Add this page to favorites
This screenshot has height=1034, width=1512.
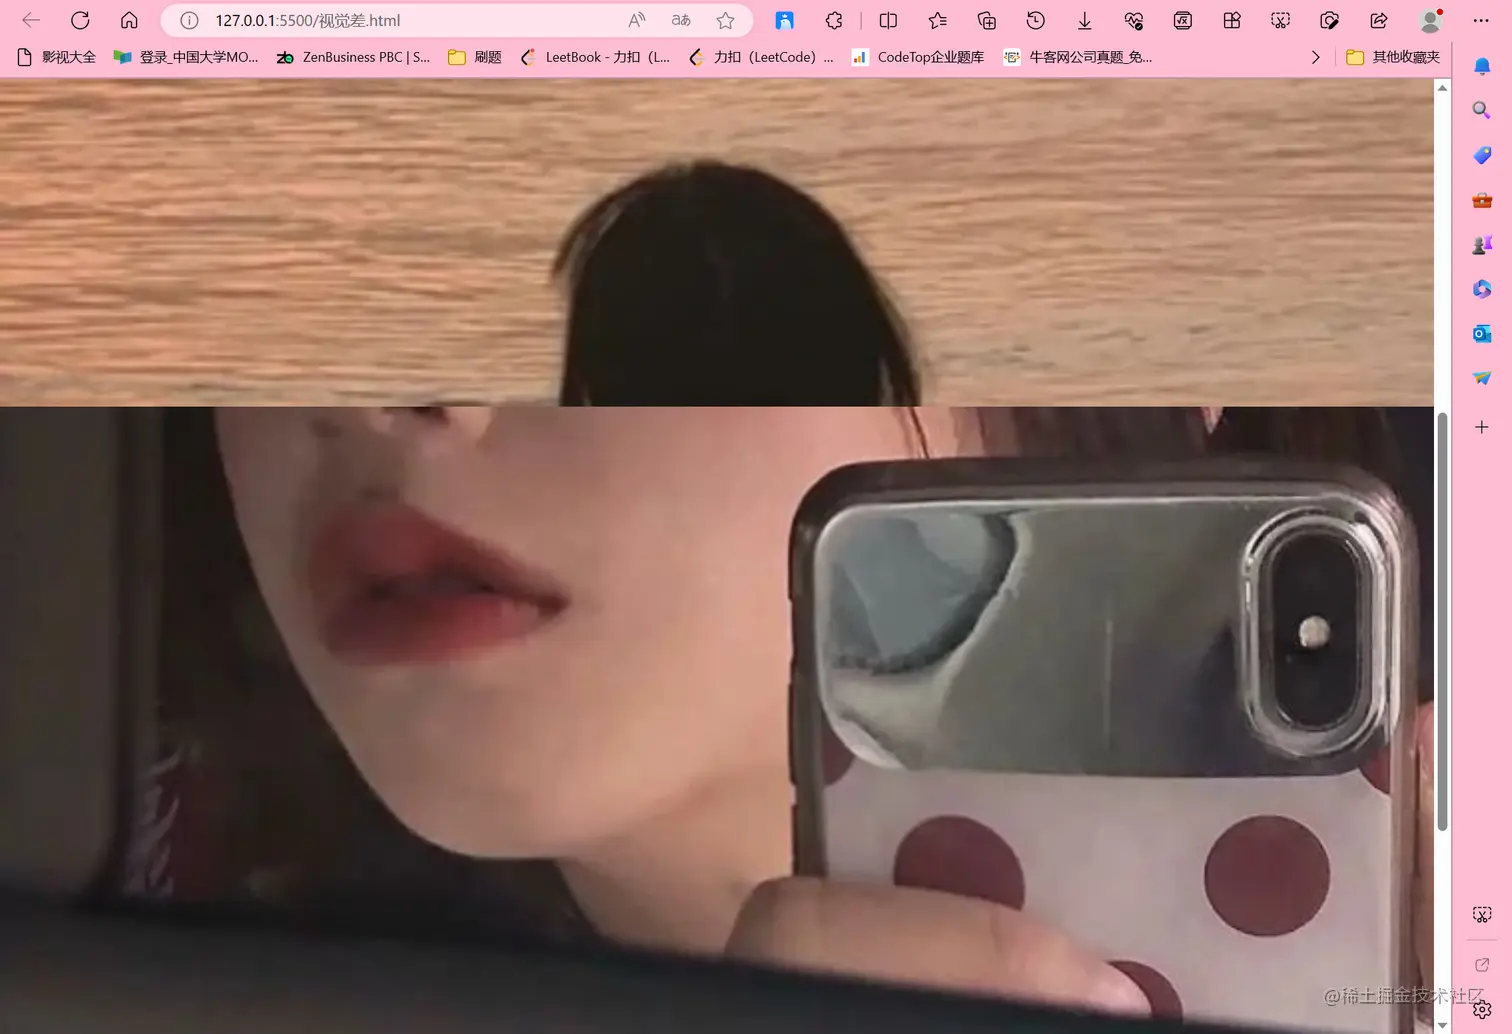[x=726, y=20]
